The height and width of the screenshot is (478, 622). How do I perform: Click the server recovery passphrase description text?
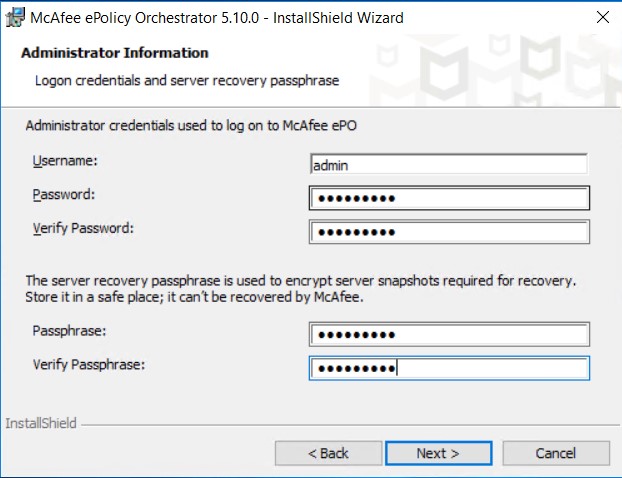click(300, 289)
